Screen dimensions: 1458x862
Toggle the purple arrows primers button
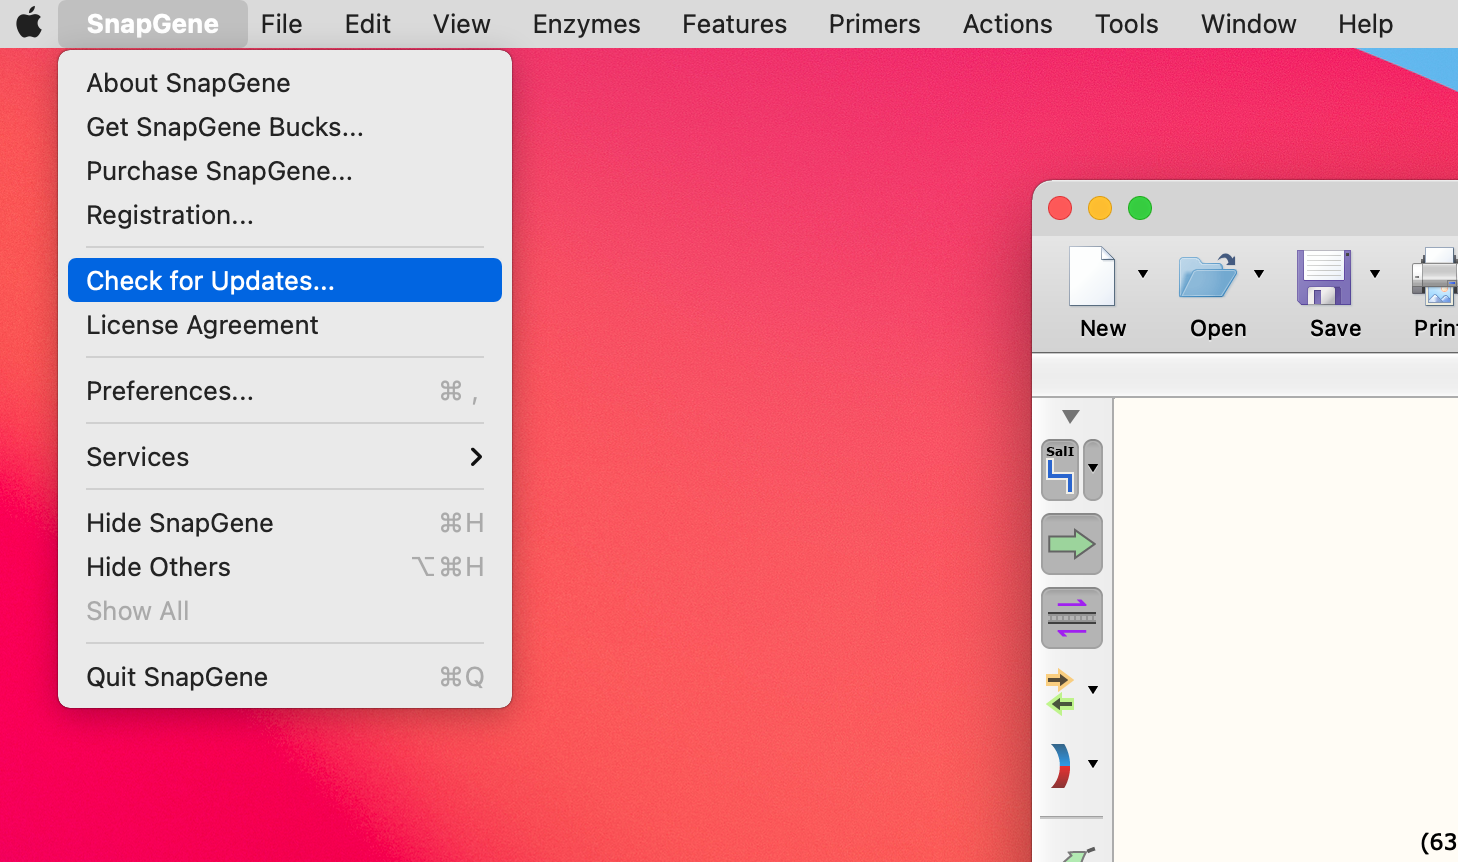pos(1071,618)
